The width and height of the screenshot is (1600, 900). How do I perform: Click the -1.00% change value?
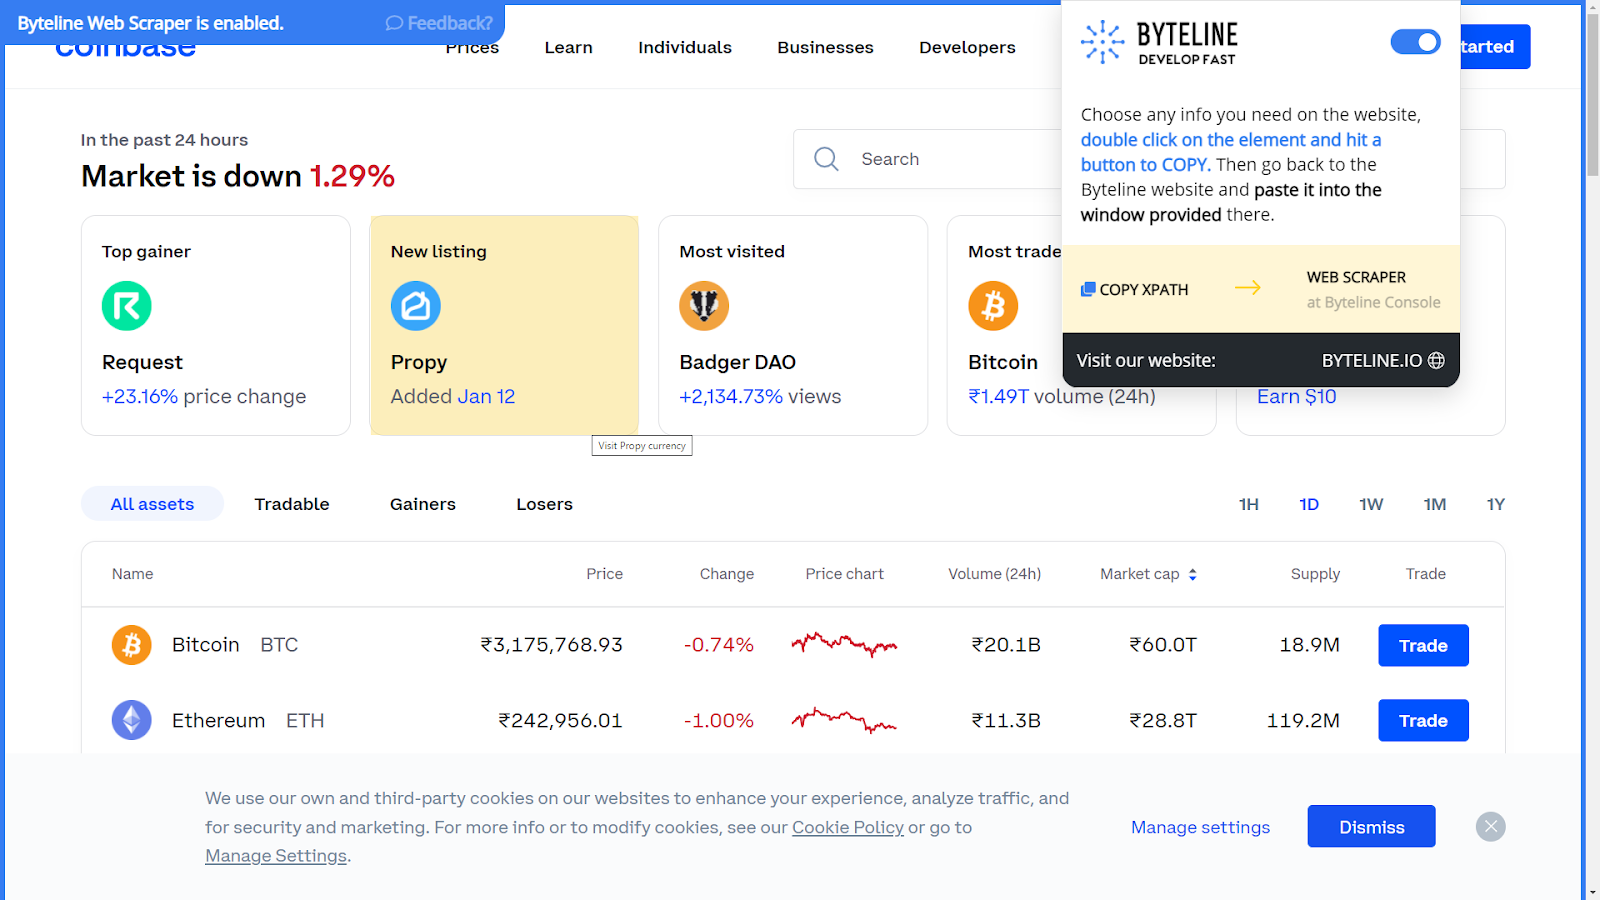coord(719,720)
